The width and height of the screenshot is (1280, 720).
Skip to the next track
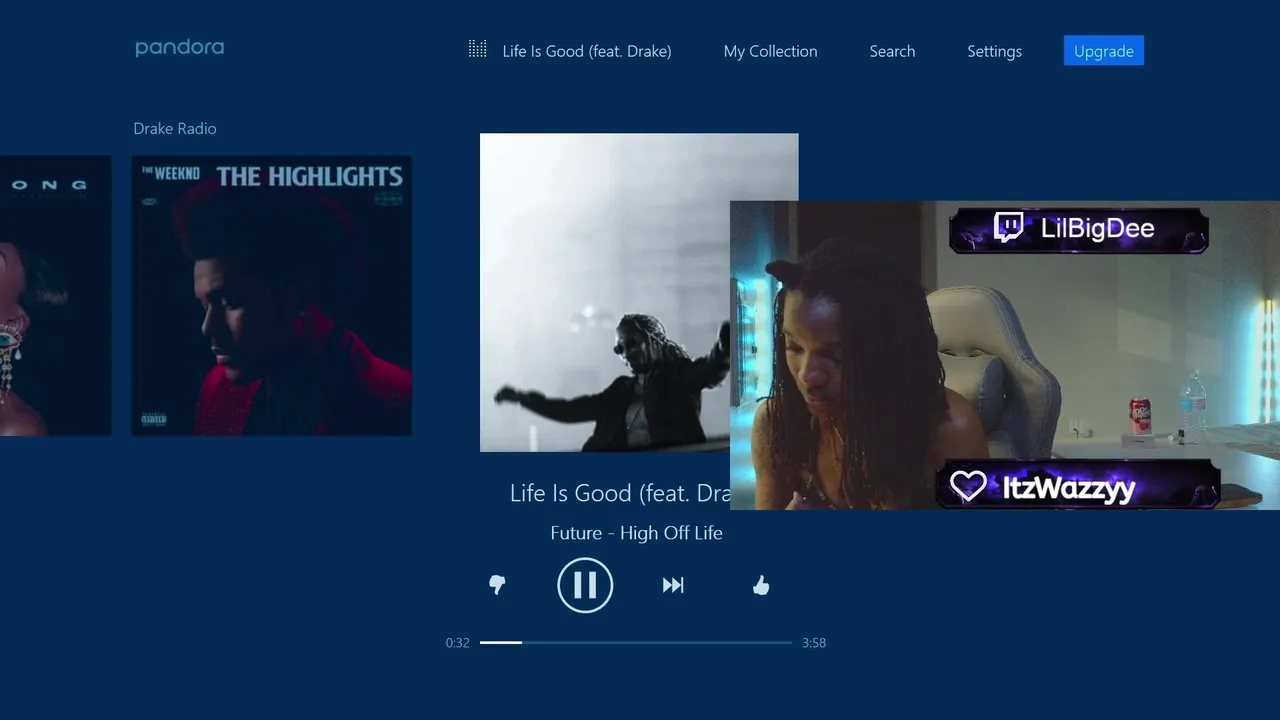point(673,585)
